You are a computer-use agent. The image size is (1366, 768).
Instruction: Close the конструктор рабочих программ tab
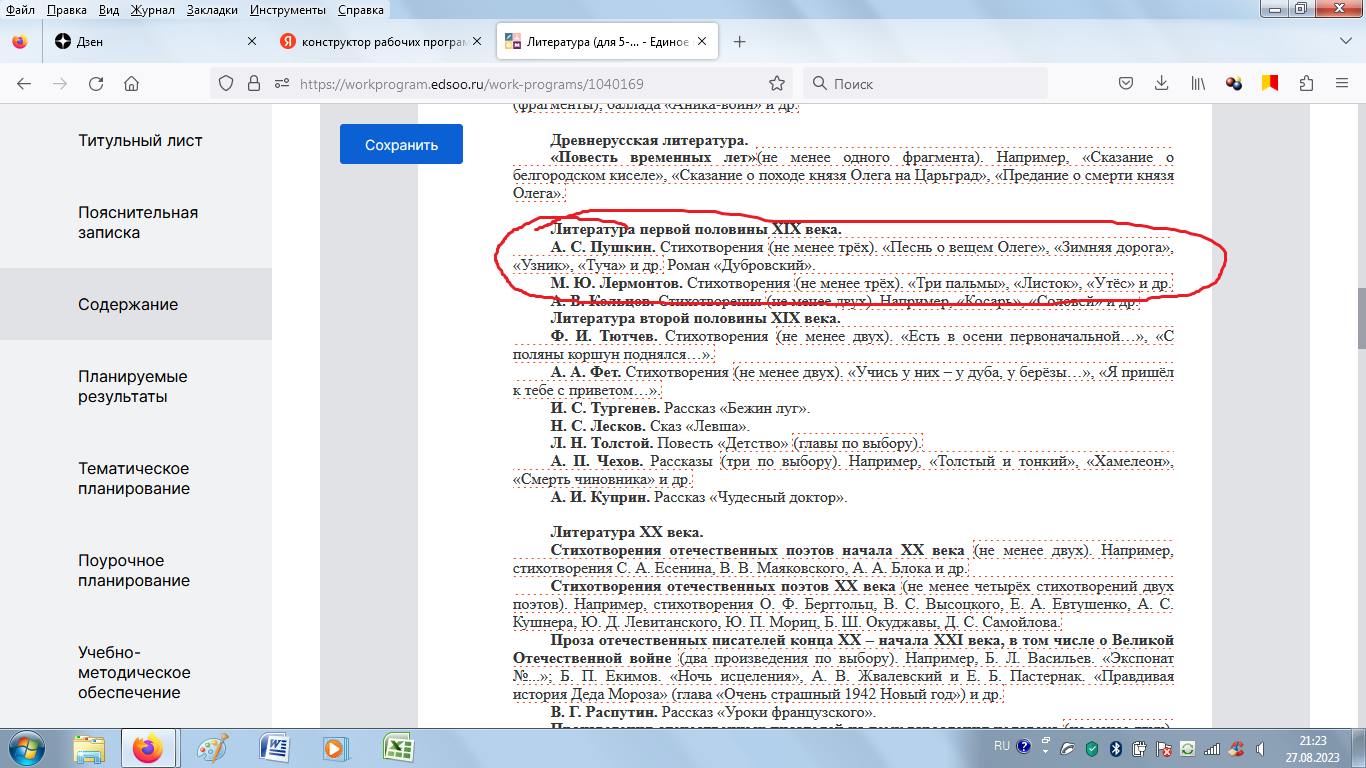tap(479, 42)
